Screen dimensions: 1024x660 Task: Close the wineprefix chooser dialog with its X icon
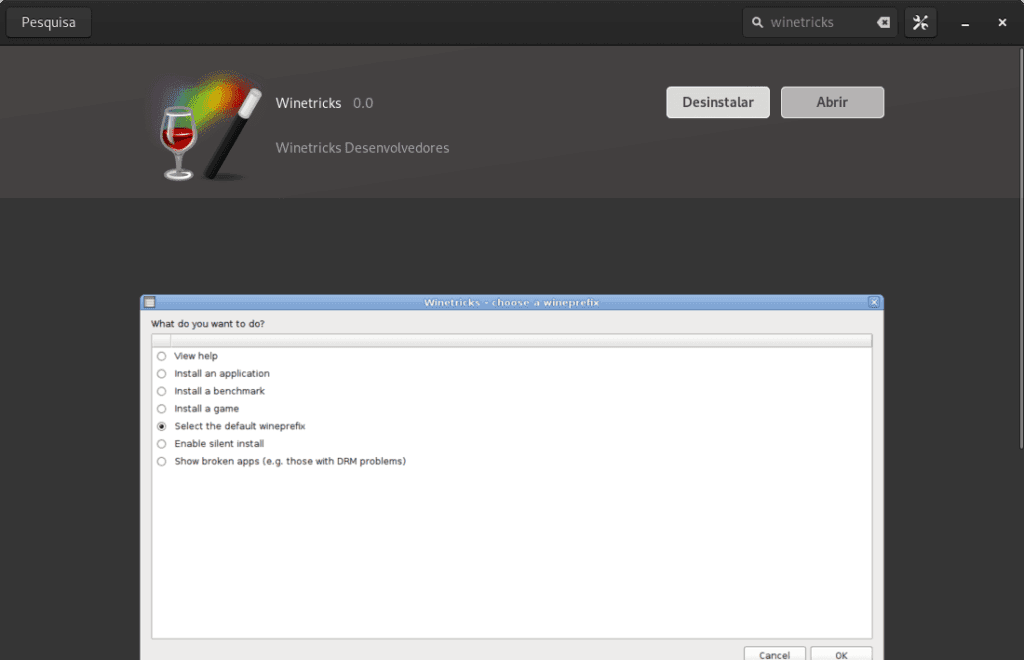[873, 301]
